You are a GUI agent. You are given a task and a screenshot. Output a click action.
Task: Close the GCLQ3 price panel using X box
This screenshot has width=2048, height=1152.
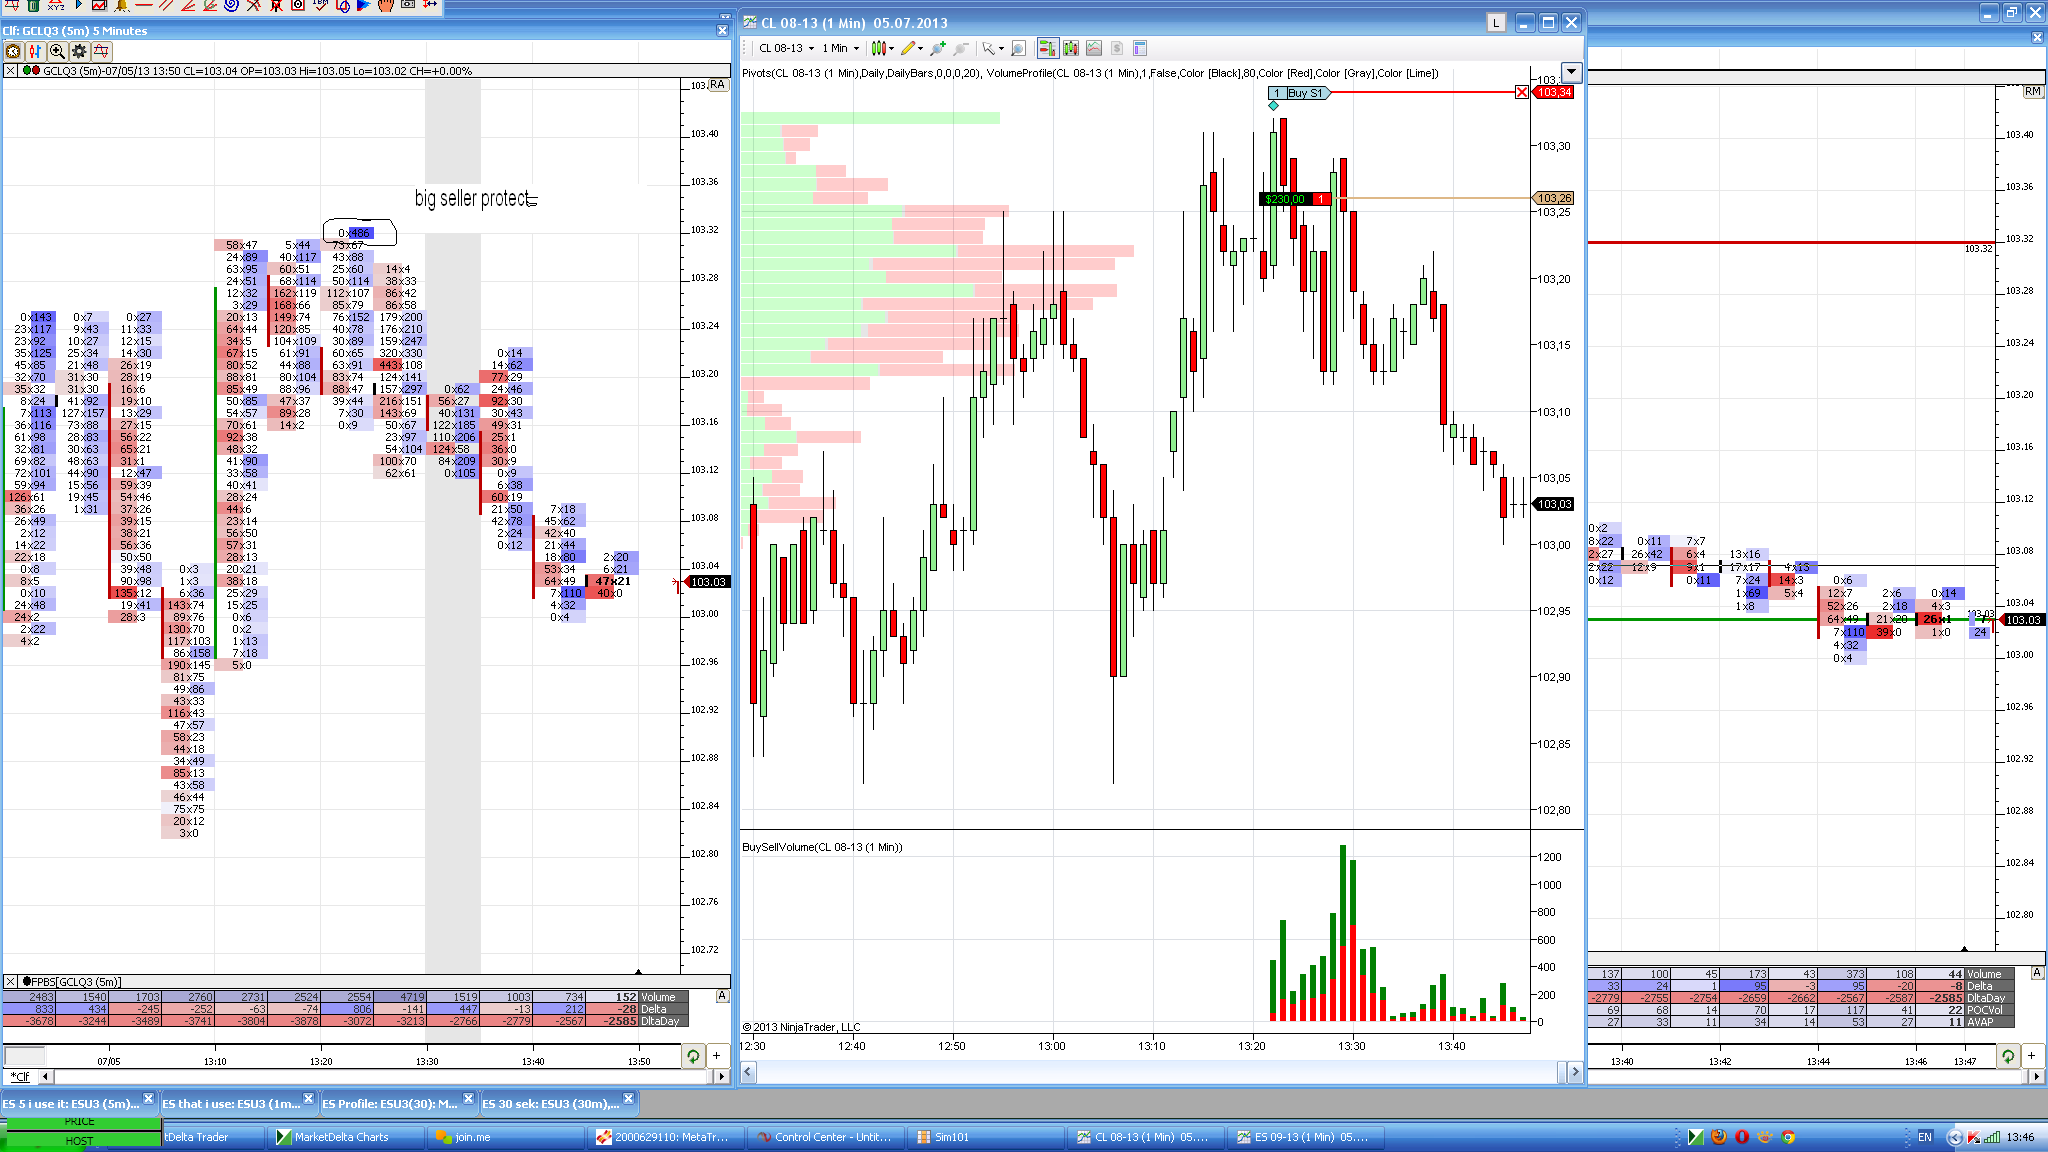10,71
